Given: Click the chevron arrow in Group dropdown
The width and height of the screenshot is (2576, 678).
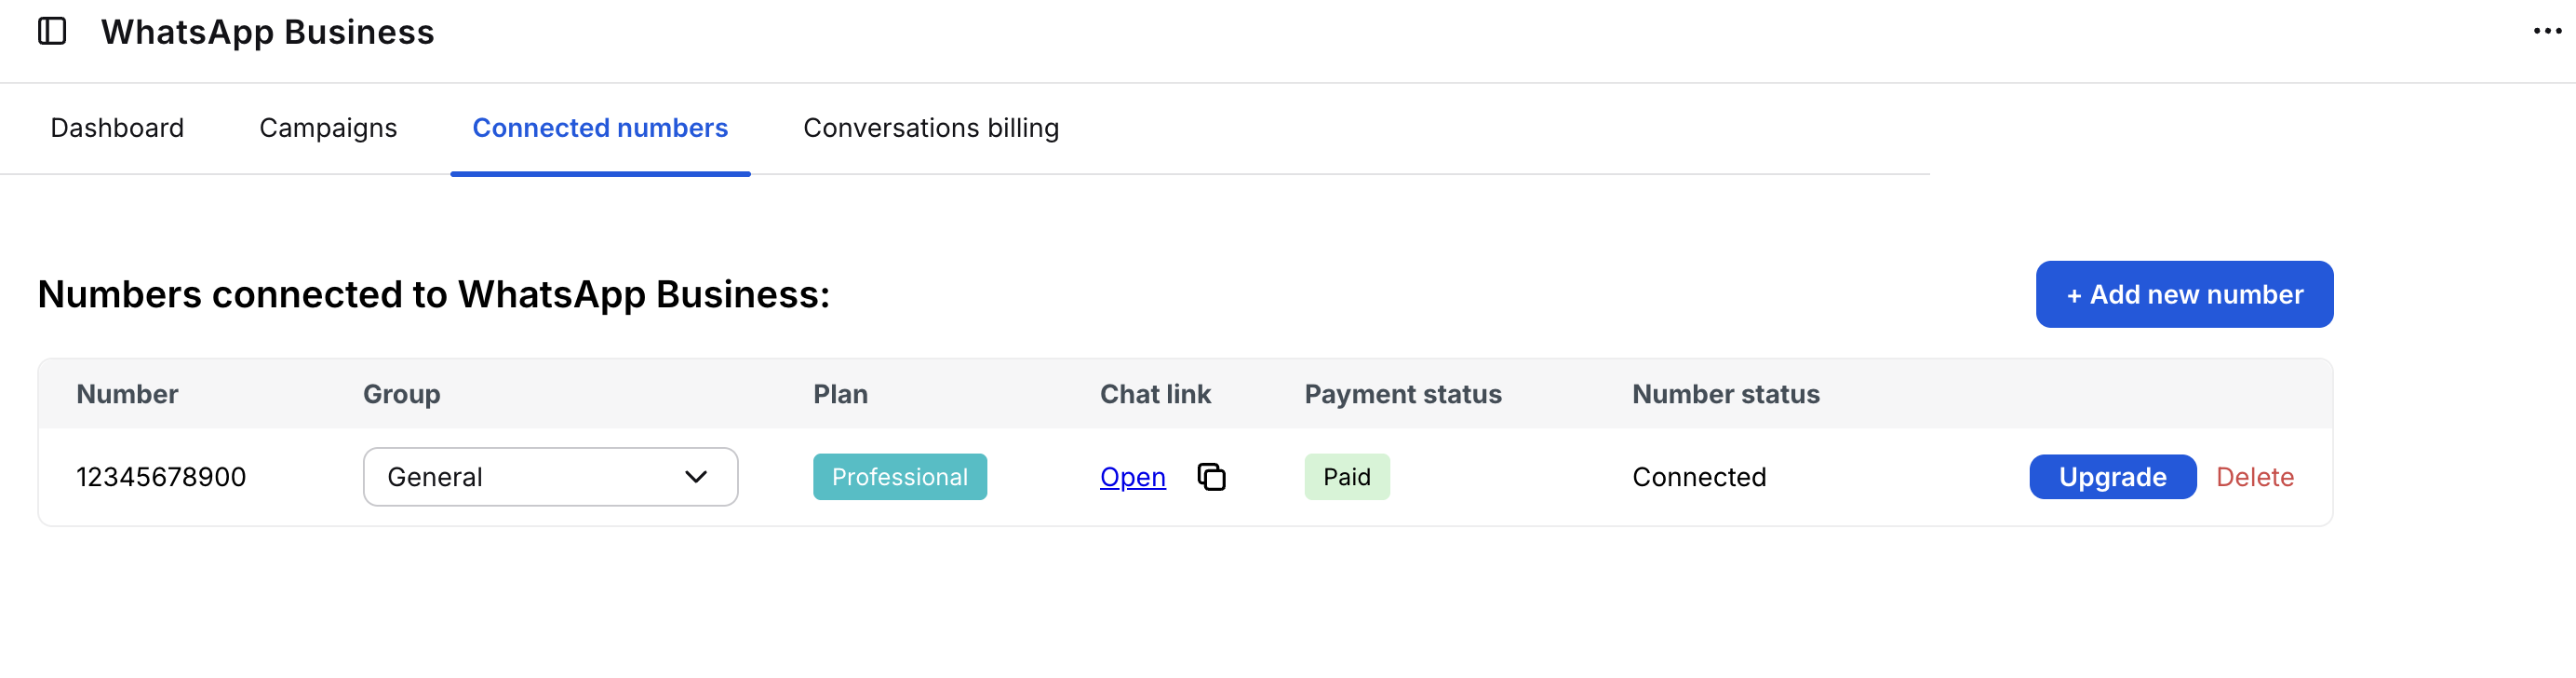Looking at the screenshot, I should 696,477.
